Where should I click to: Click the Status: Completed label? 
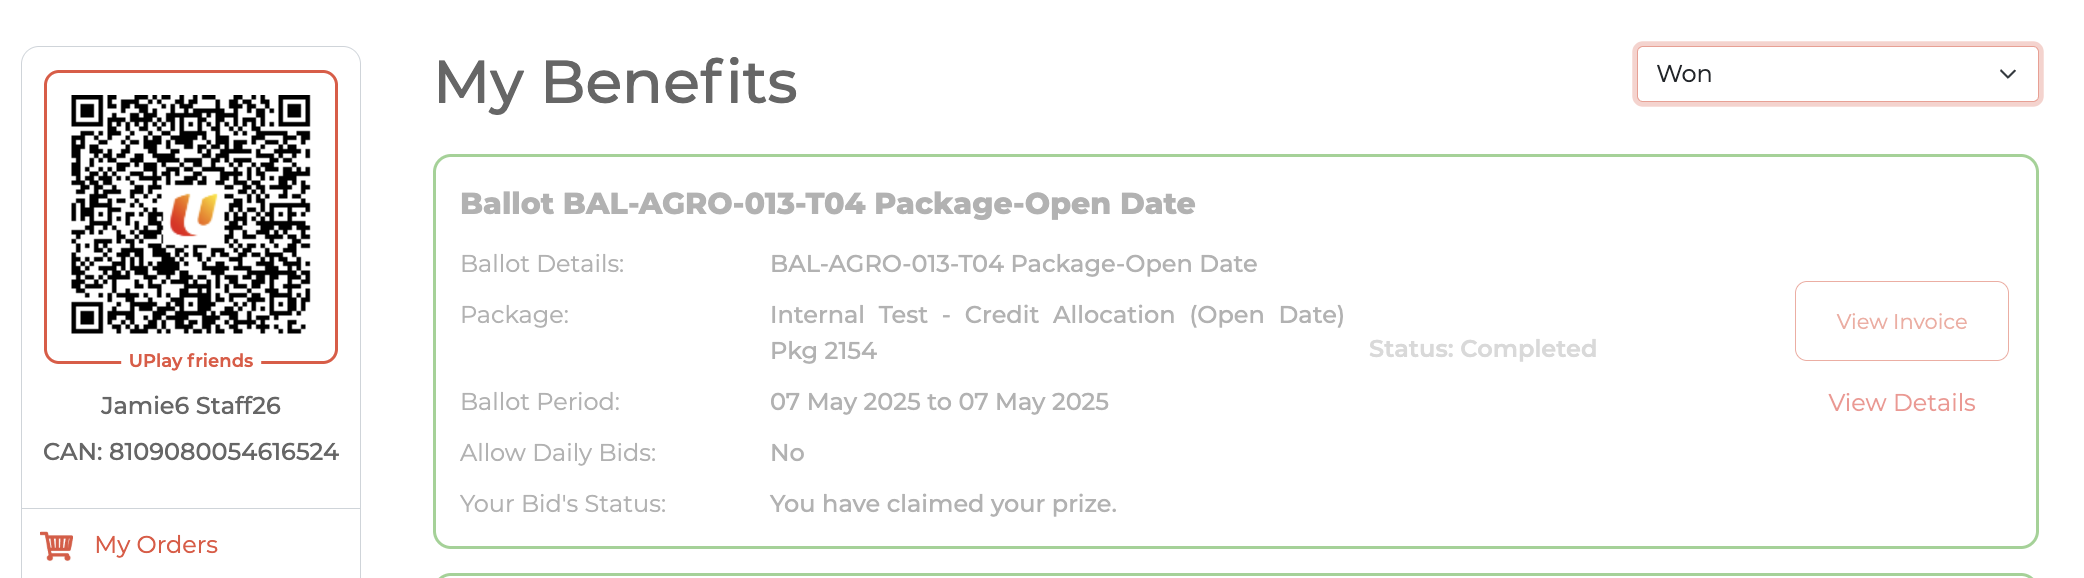[x=1482, y=349]
